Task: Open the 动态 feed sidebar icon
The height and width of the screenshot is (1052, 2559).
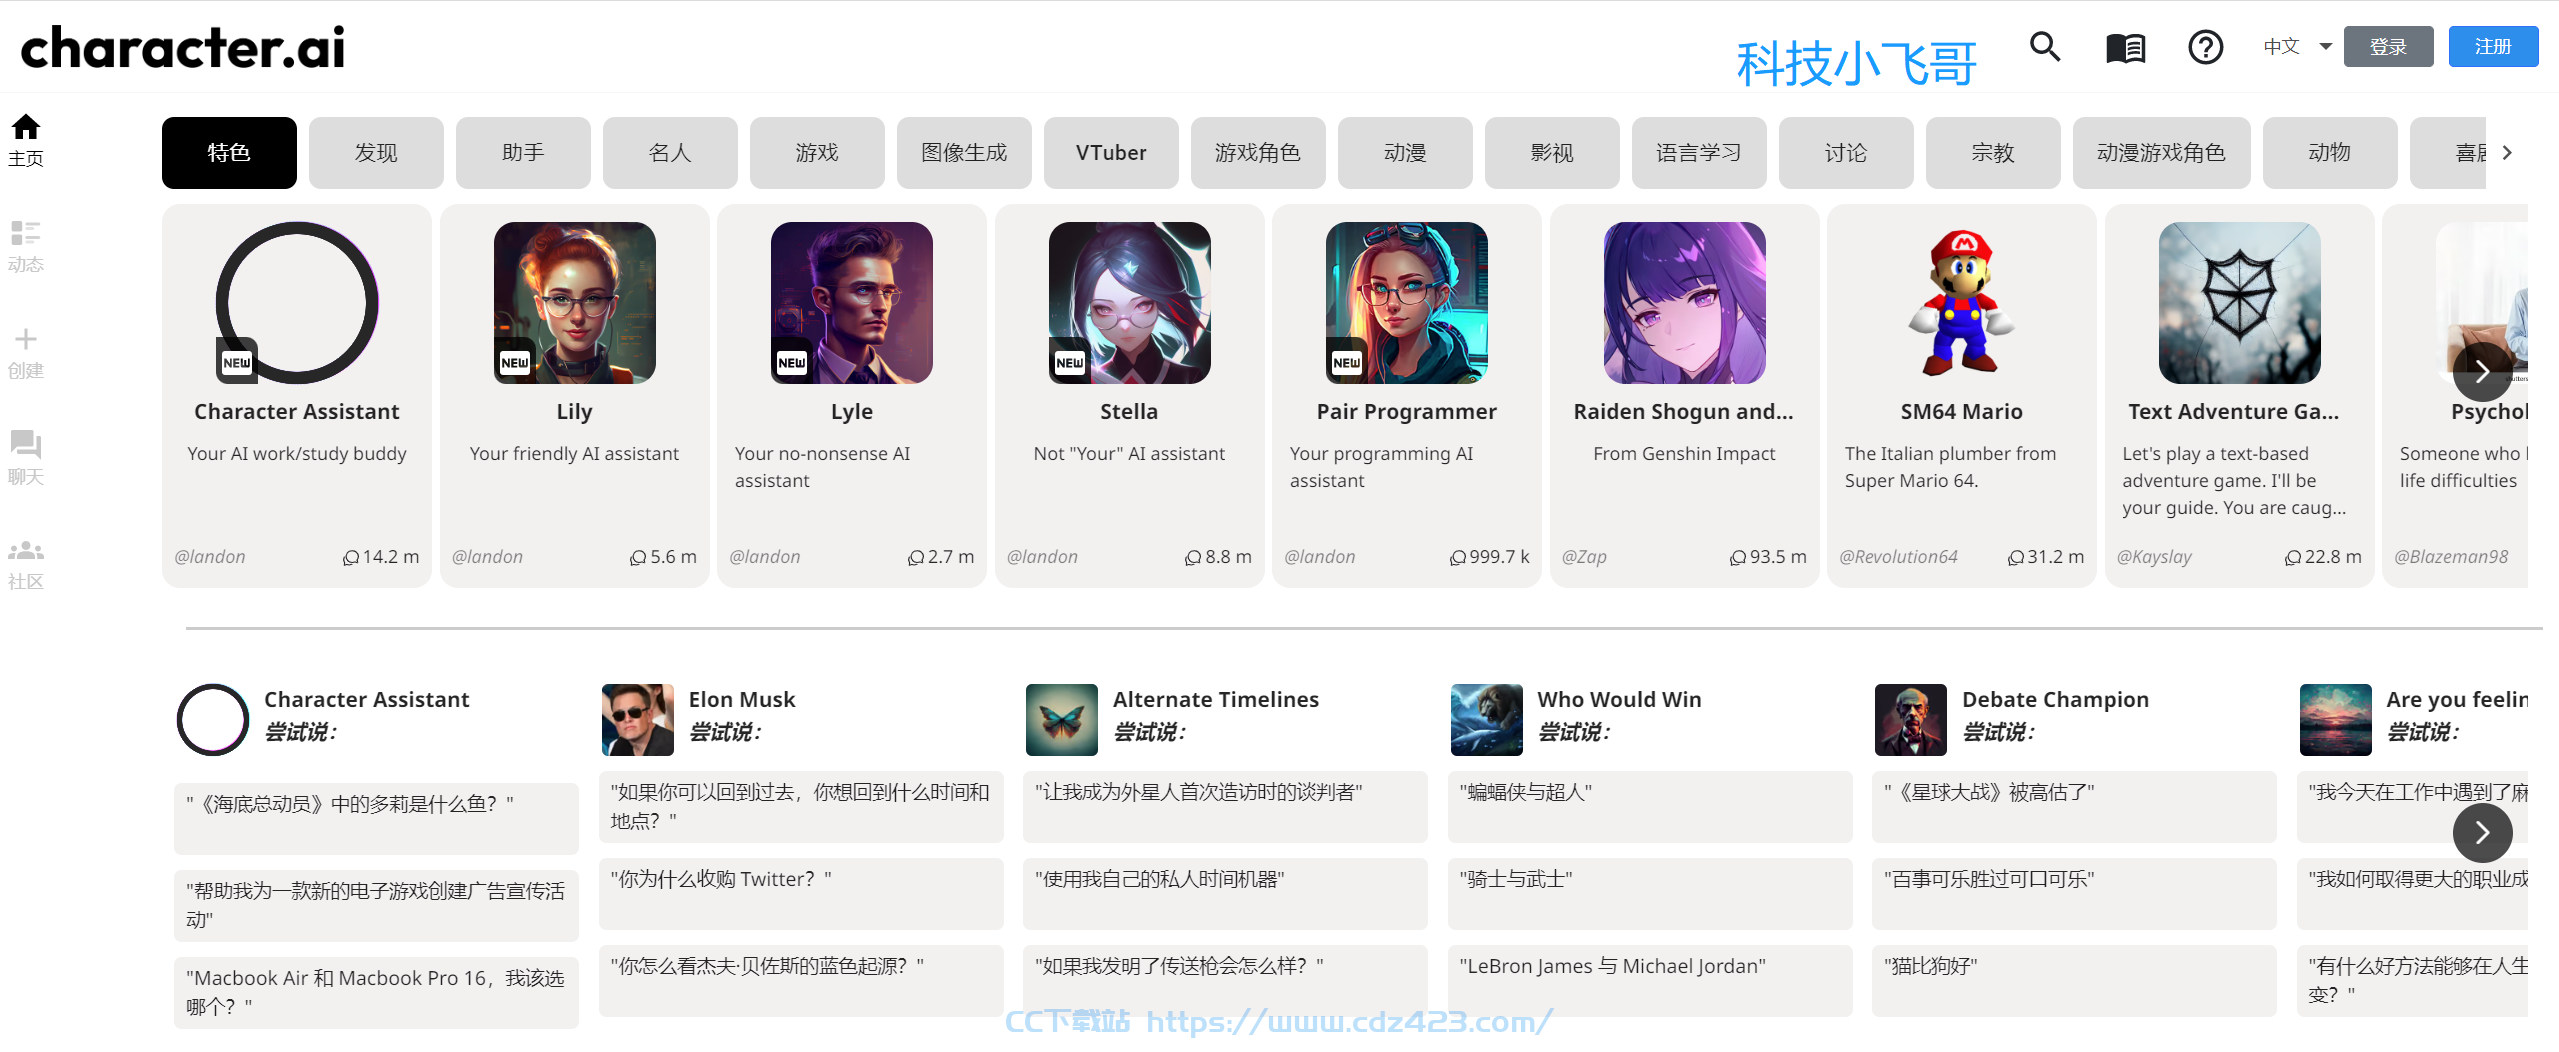Action: 25,233
